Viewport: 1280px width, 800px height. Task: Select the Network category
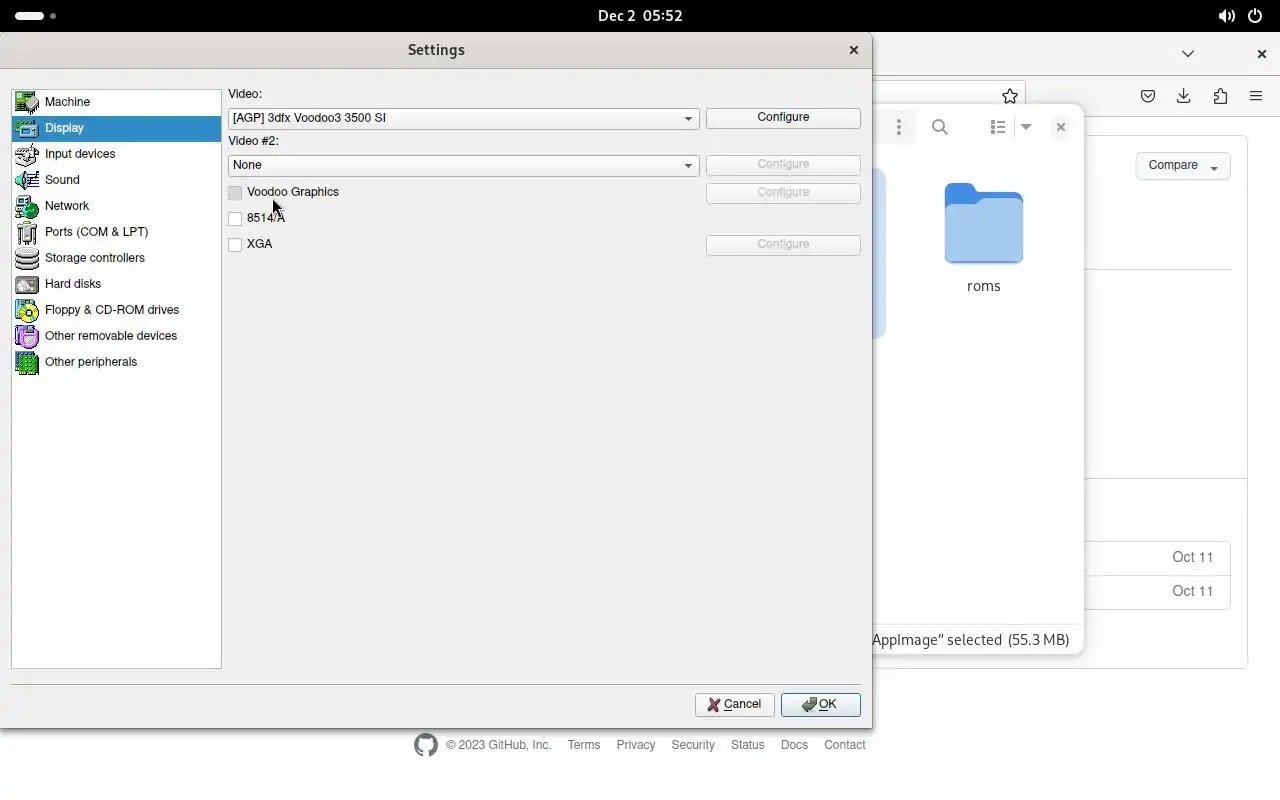pos(116,206)
